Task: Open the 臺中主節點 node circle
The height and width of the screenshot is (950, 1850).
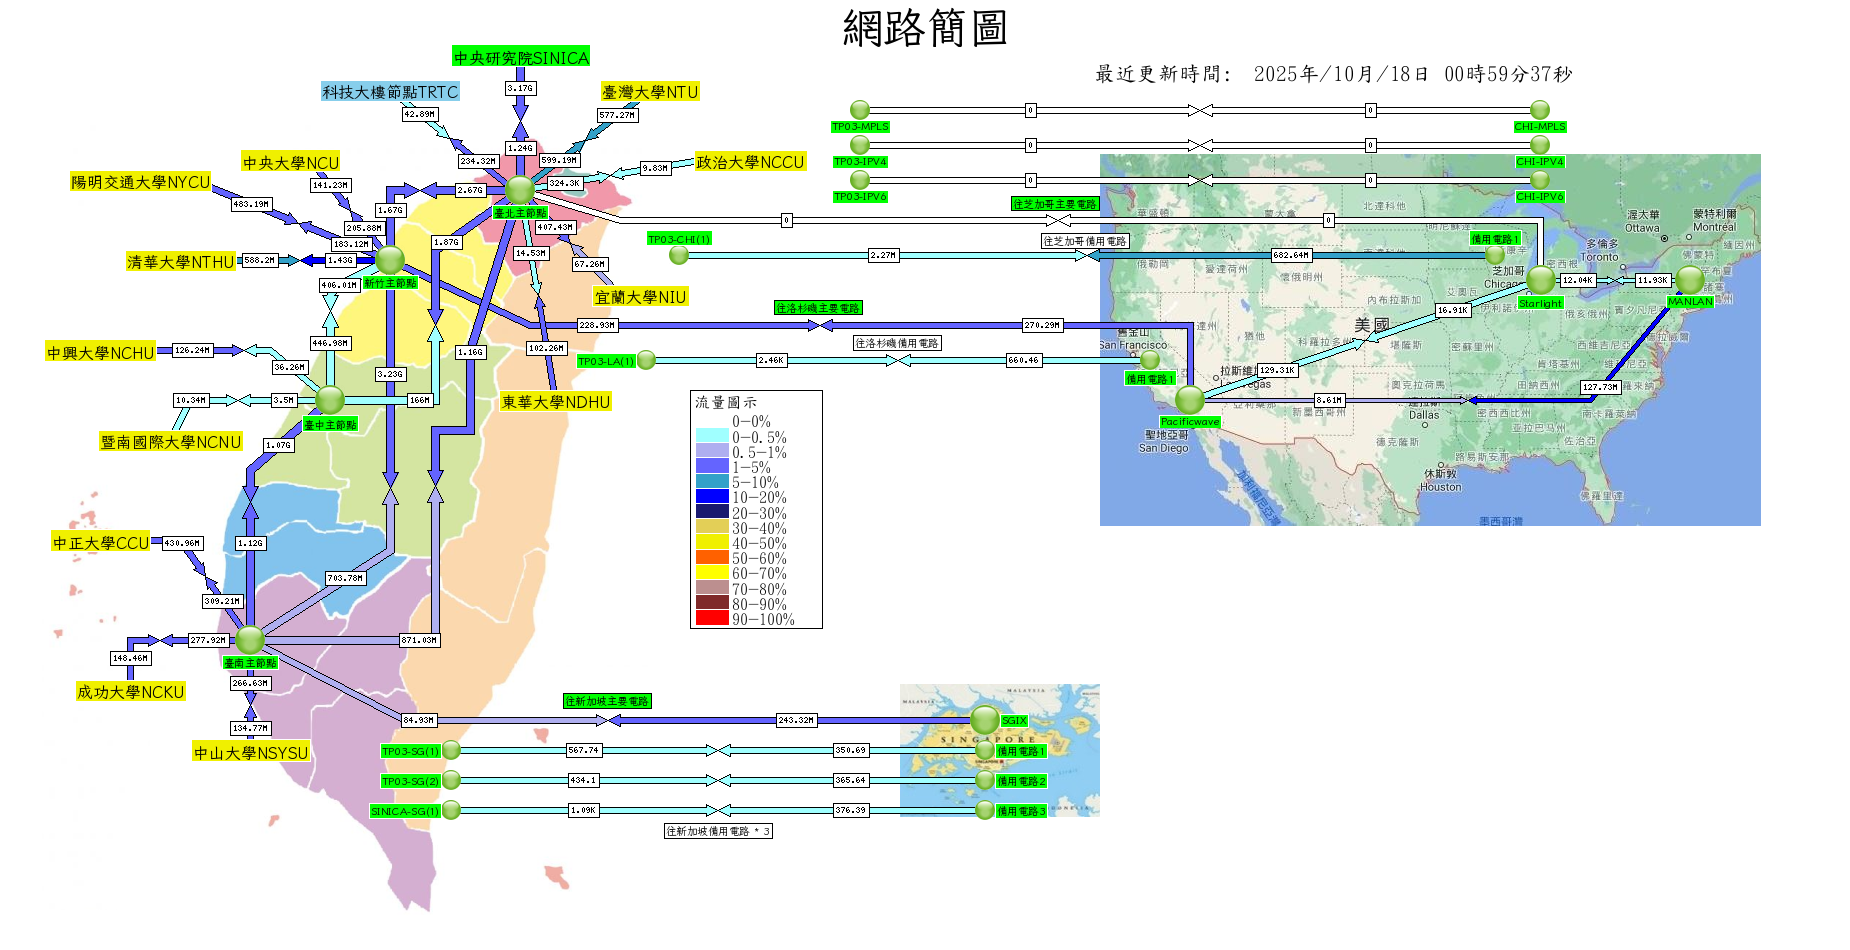Action: pyautogui.click(x=330, y=400)
